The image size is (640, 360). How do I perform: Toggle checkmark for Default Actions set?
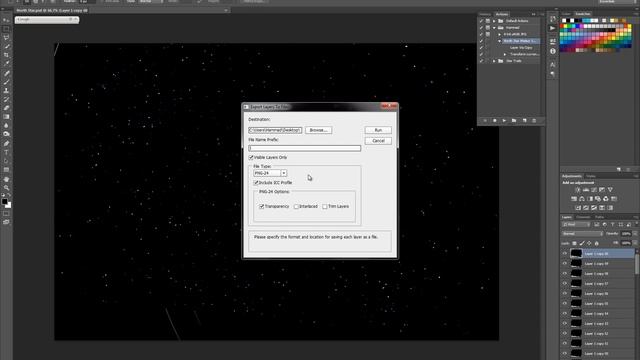pyautogui.click(x=481, y=21)
